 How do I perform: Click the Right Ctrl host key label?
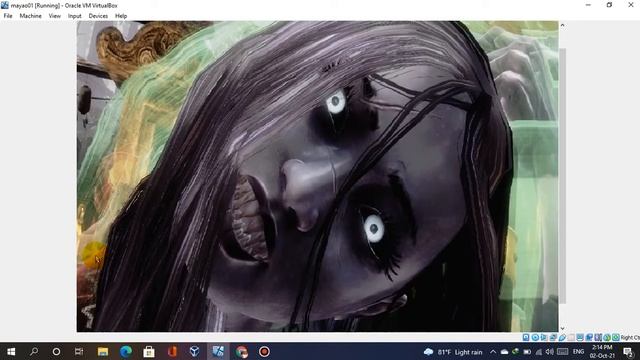pos(630,338)
